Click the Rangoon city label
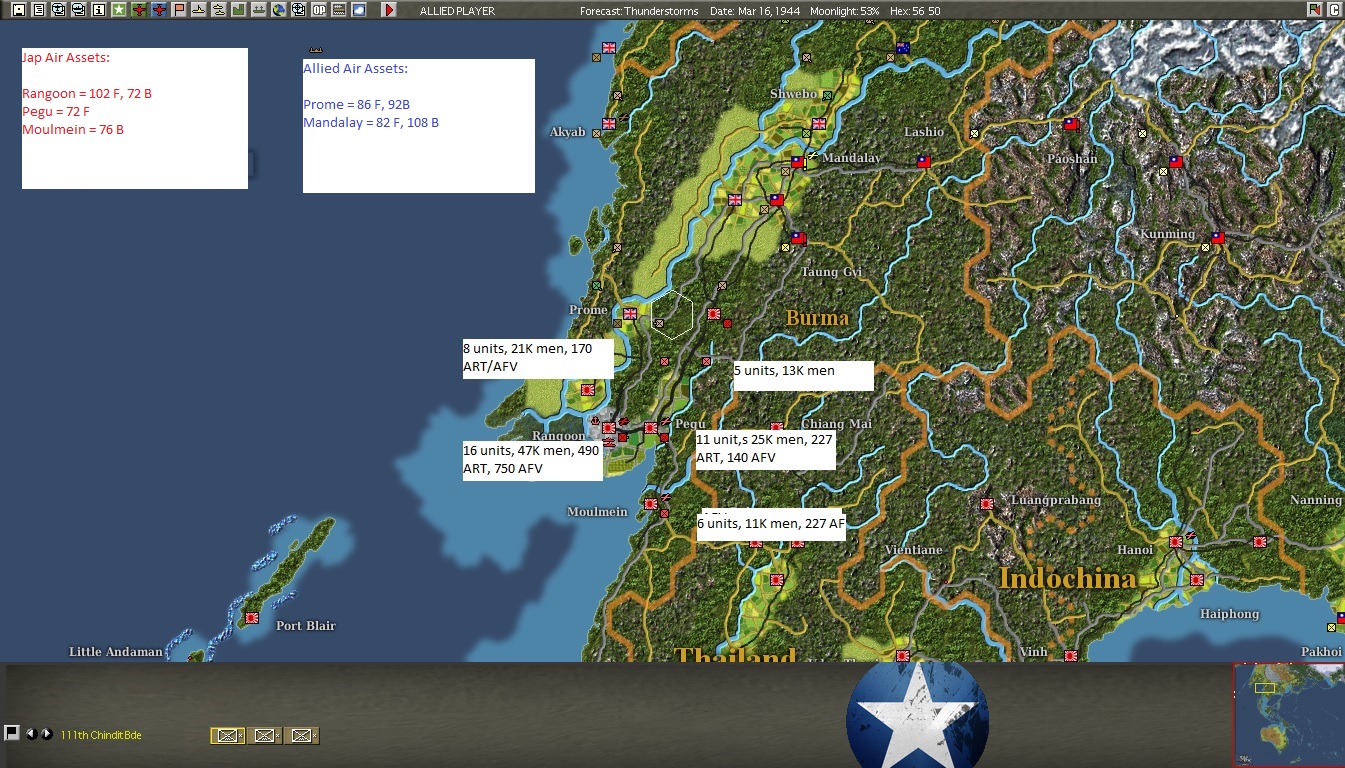The height and width of the screenshot is (768, 1345). point(558,436)
